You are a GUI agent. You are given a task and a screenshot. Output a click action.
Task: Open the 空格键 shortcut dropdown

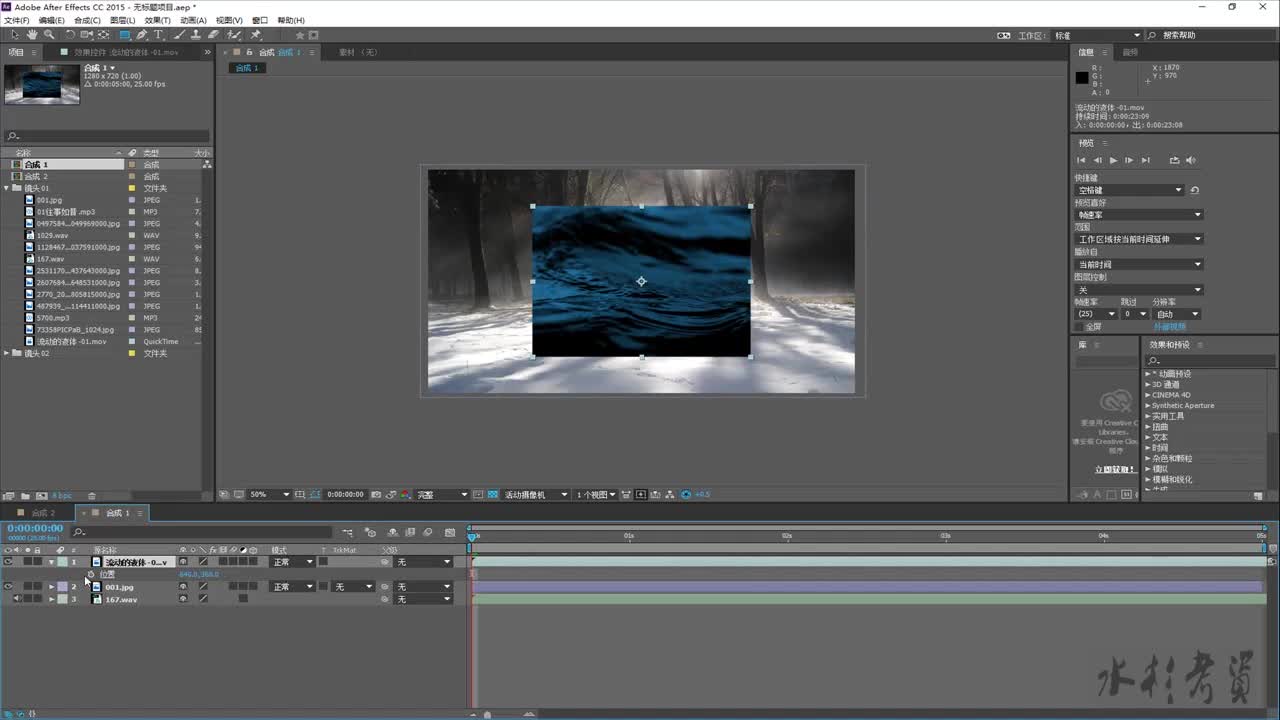point(1130,190)
